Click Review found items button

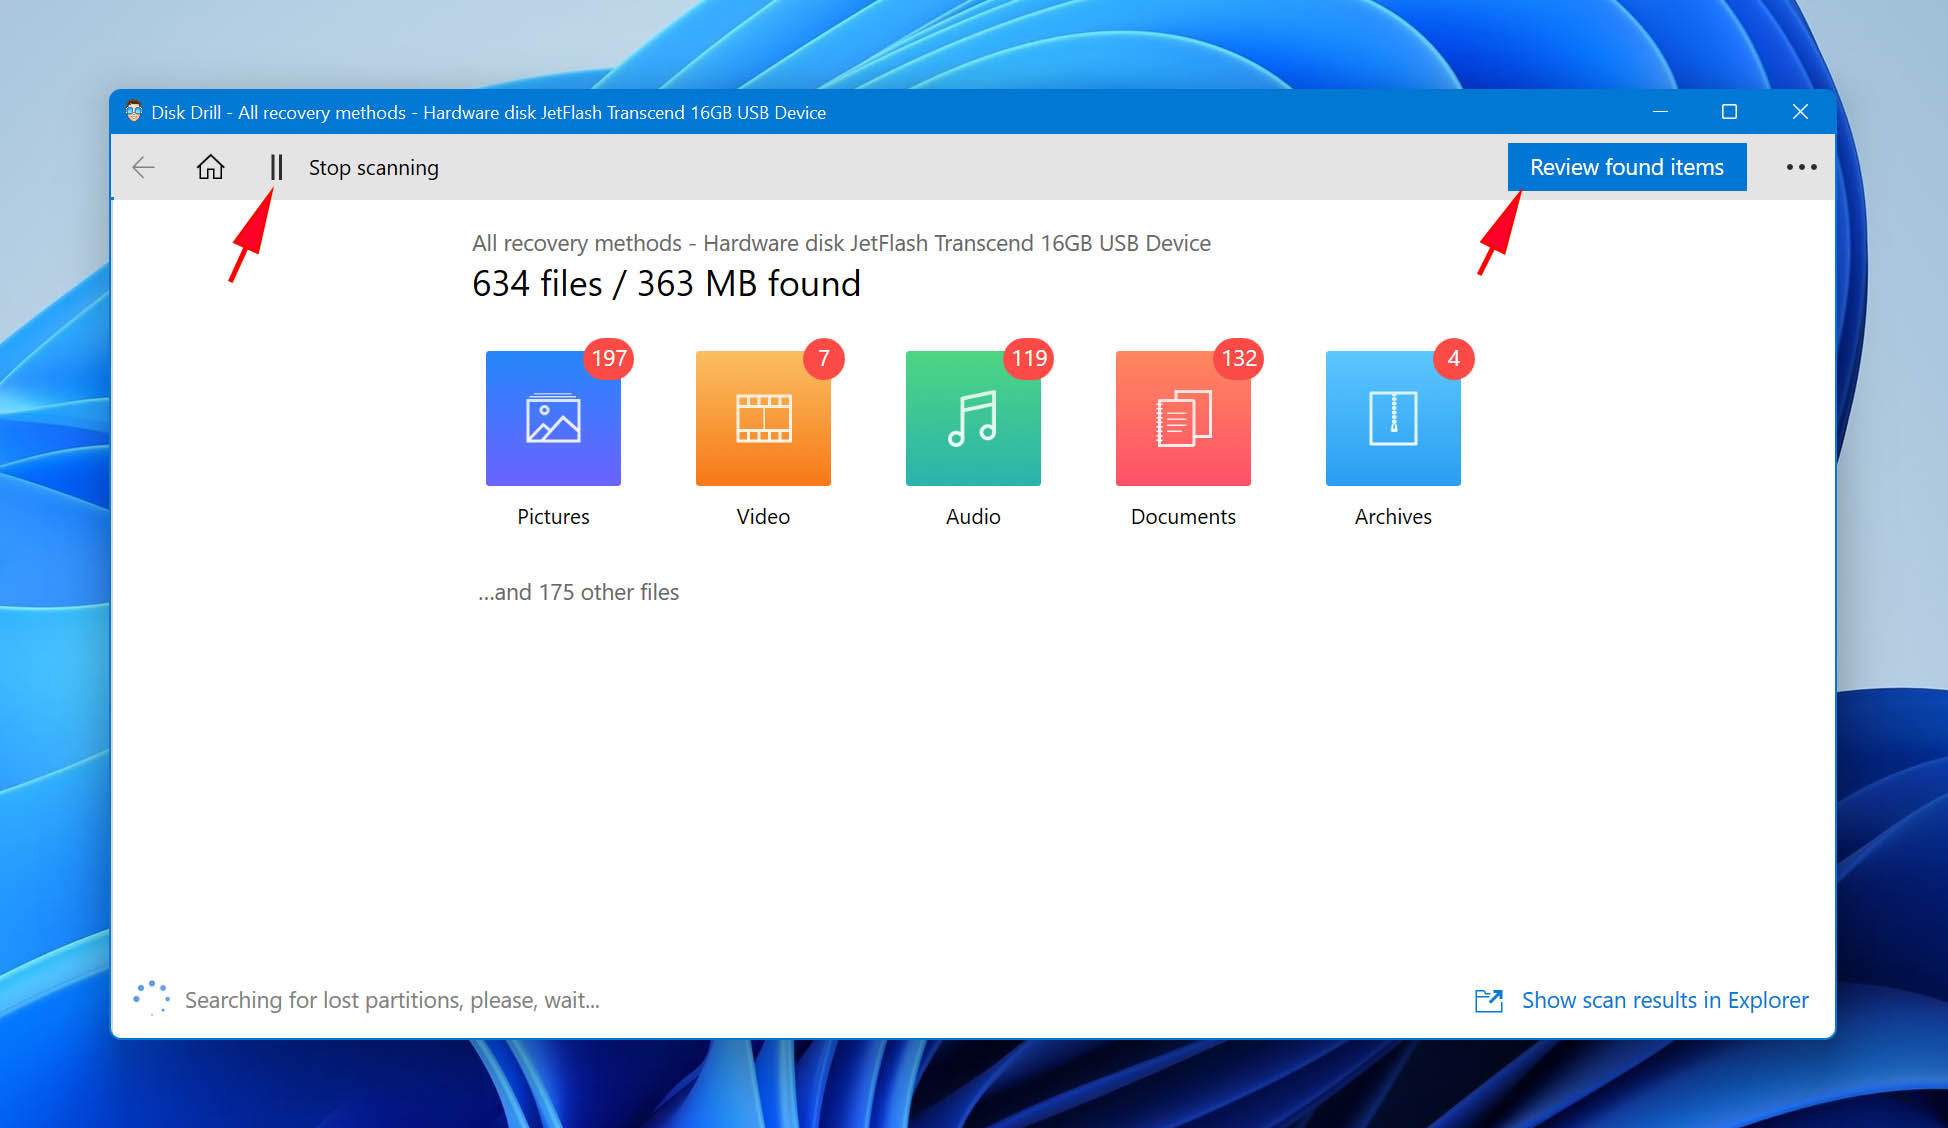click(x=1627, y=167)
